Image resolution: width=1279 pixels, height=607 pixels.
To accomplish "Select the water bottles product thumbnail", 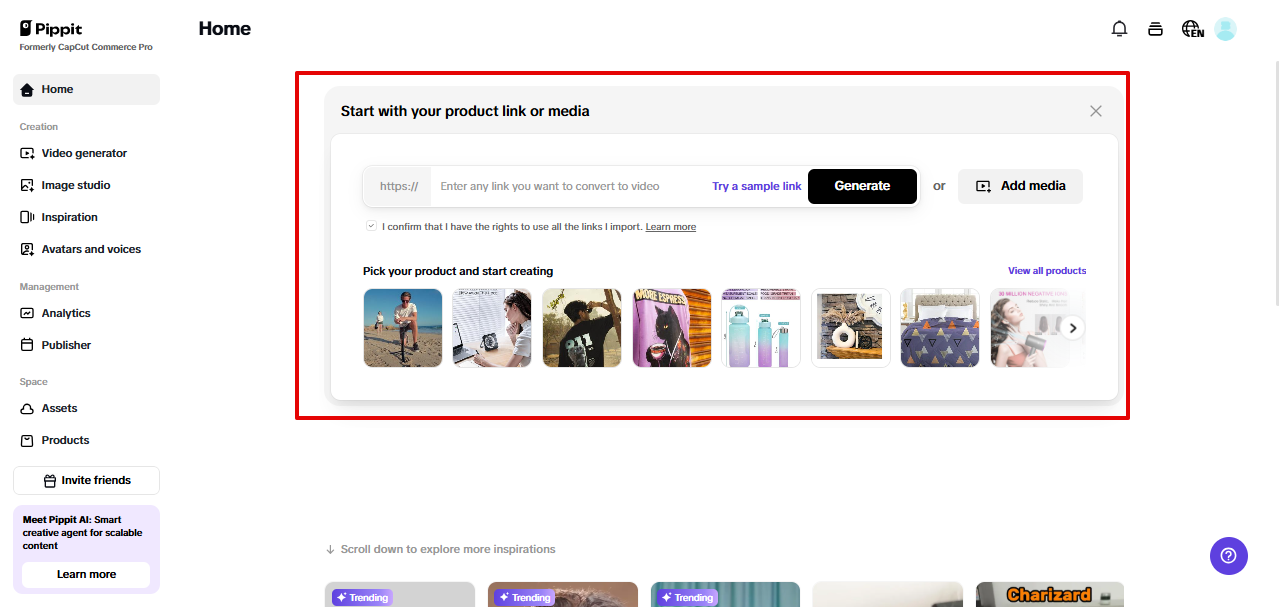I will 761,327.
